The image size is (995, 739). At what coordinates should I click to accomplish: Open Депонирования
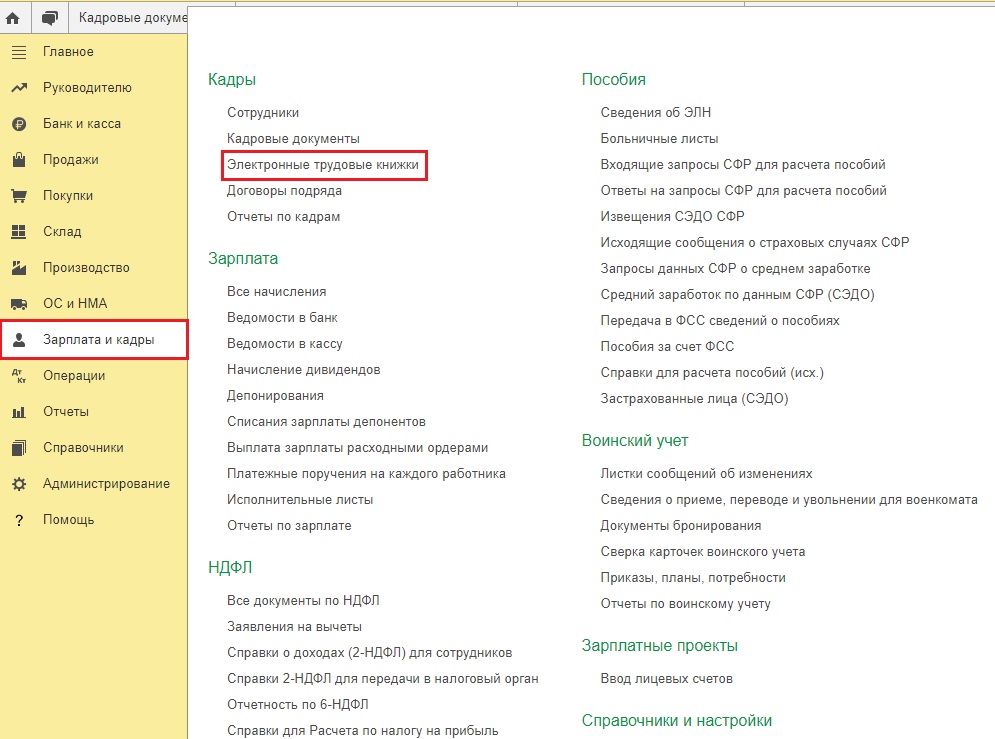[275, 395]
